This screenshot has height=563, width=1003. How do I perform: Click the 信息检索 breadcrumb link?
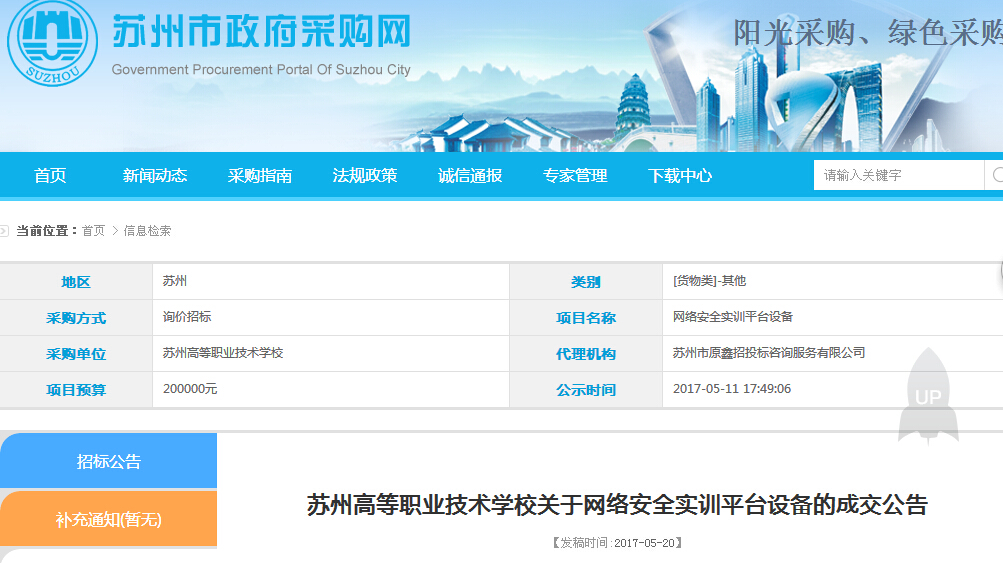(x=147, y=231)
